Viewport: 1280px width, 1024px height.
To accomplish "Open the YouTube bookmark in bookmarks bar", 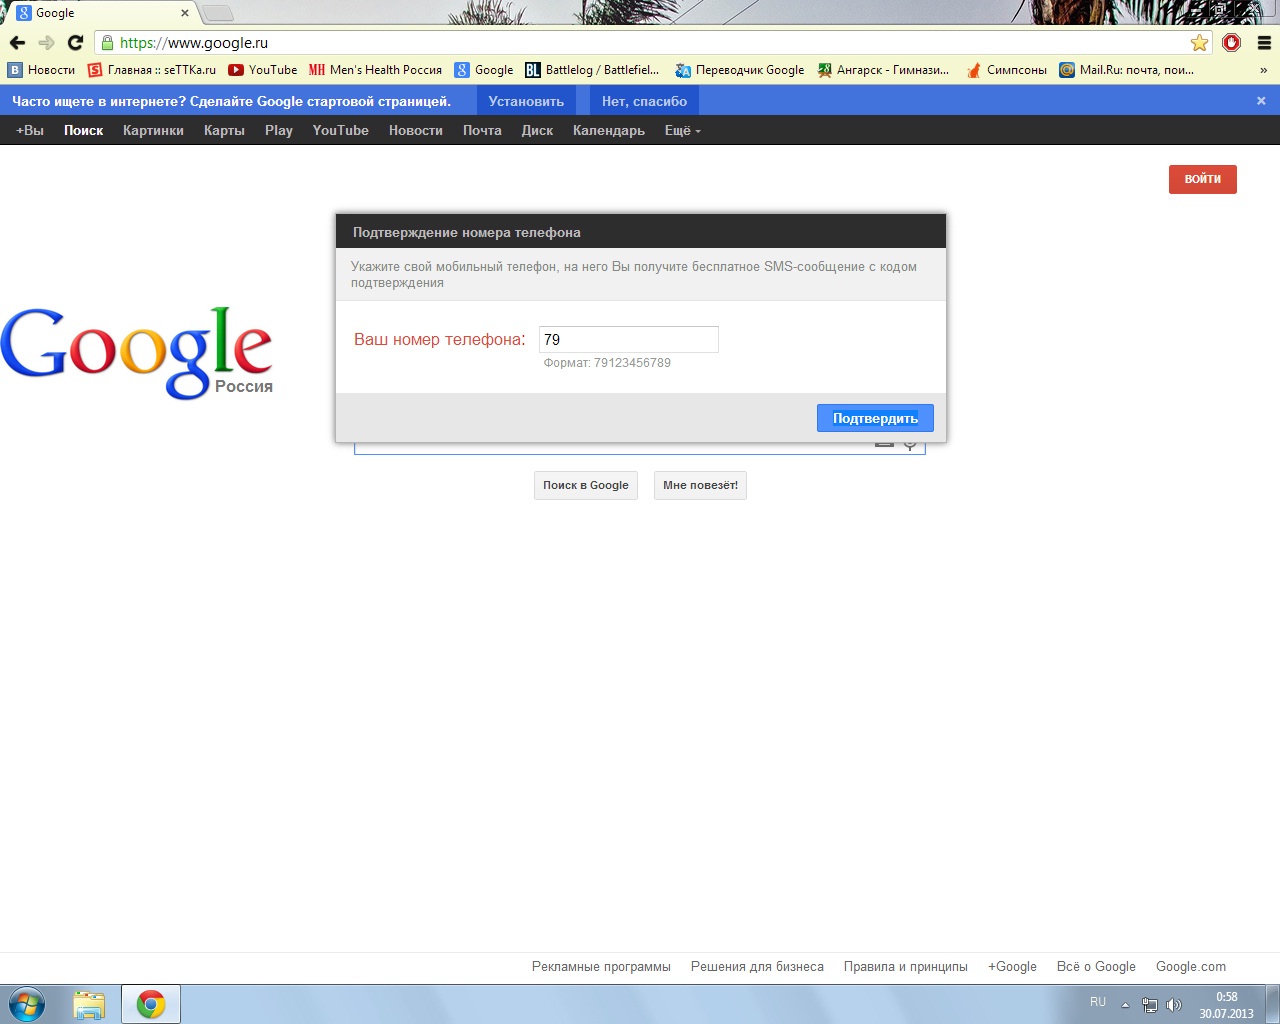I will click(263, 70).
